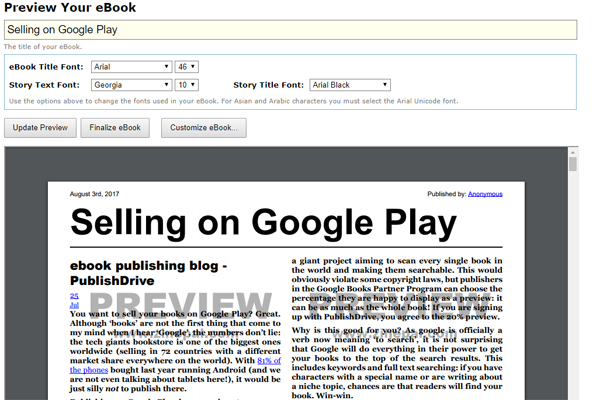Open the Customize eBook... dialog
Viewport: 600px width, 400px height.
(x=204, y=128)
